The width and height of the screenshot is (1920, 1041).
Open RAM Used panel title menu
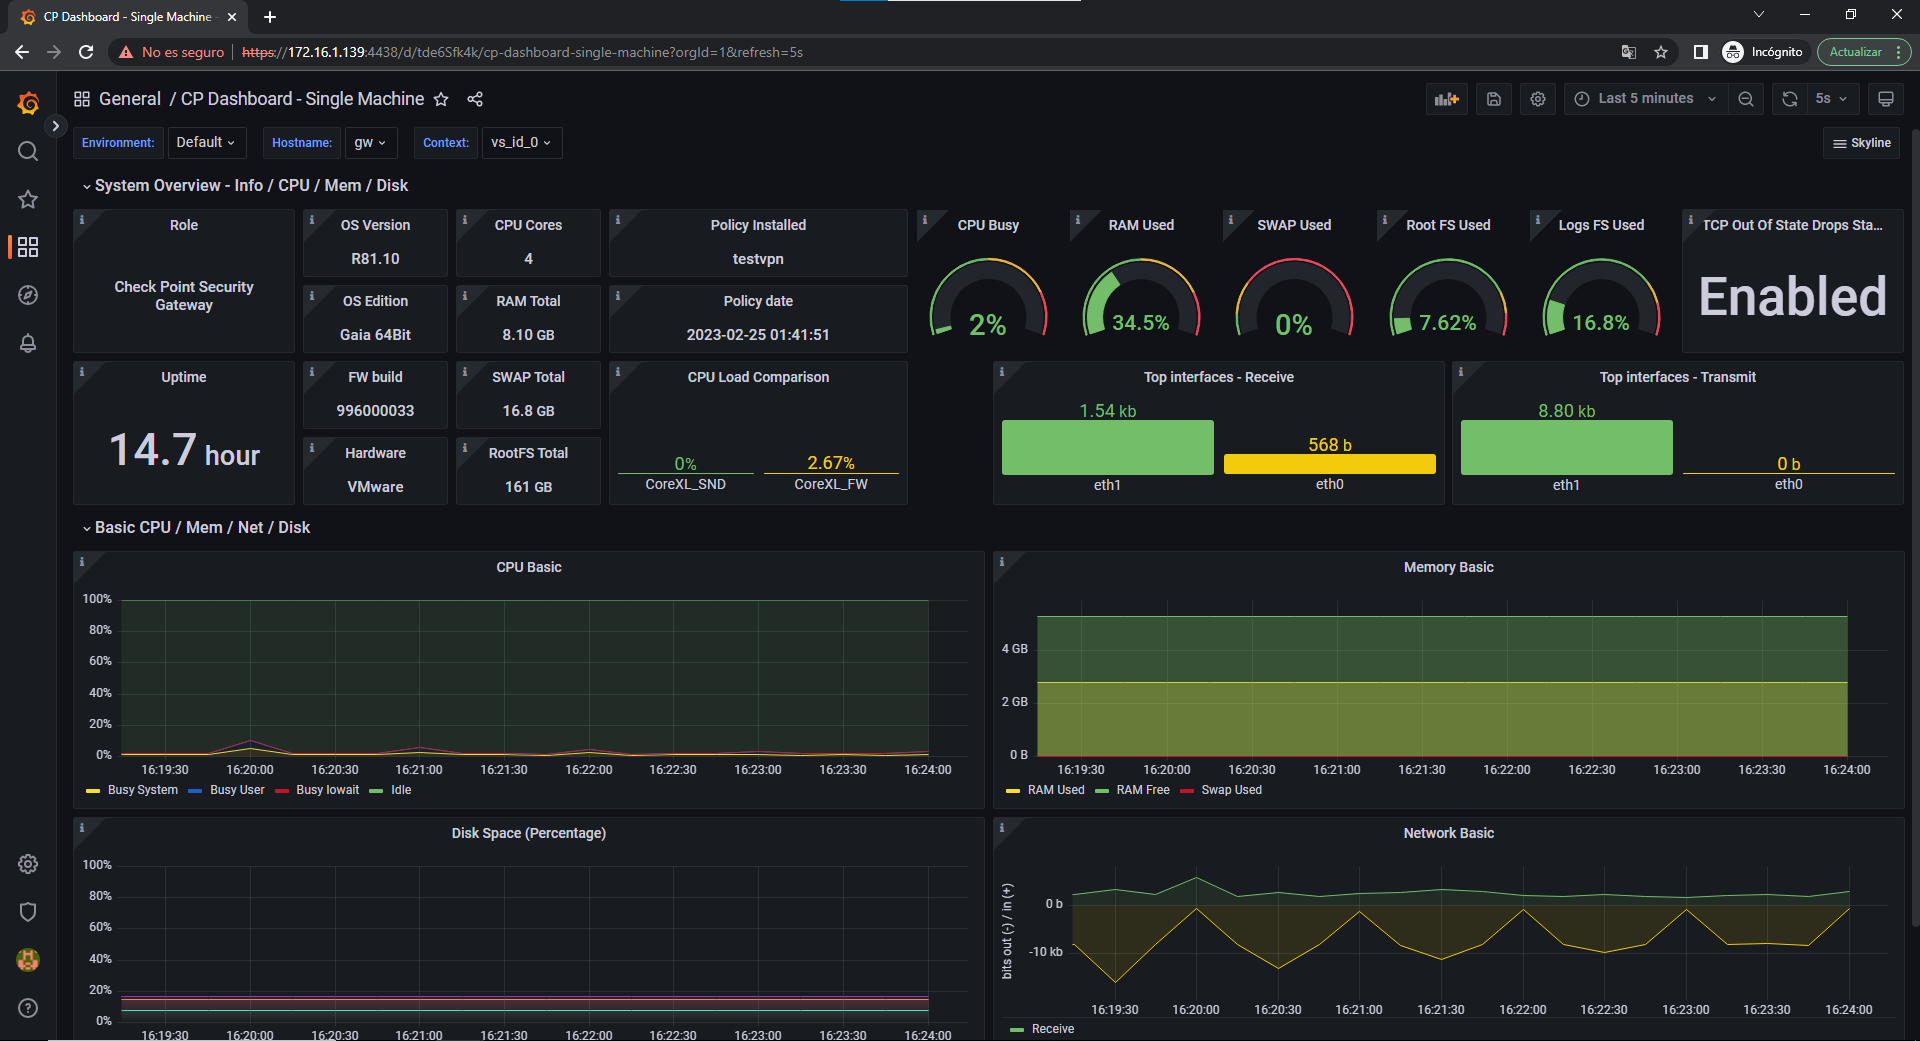[x=1141, y=225]
